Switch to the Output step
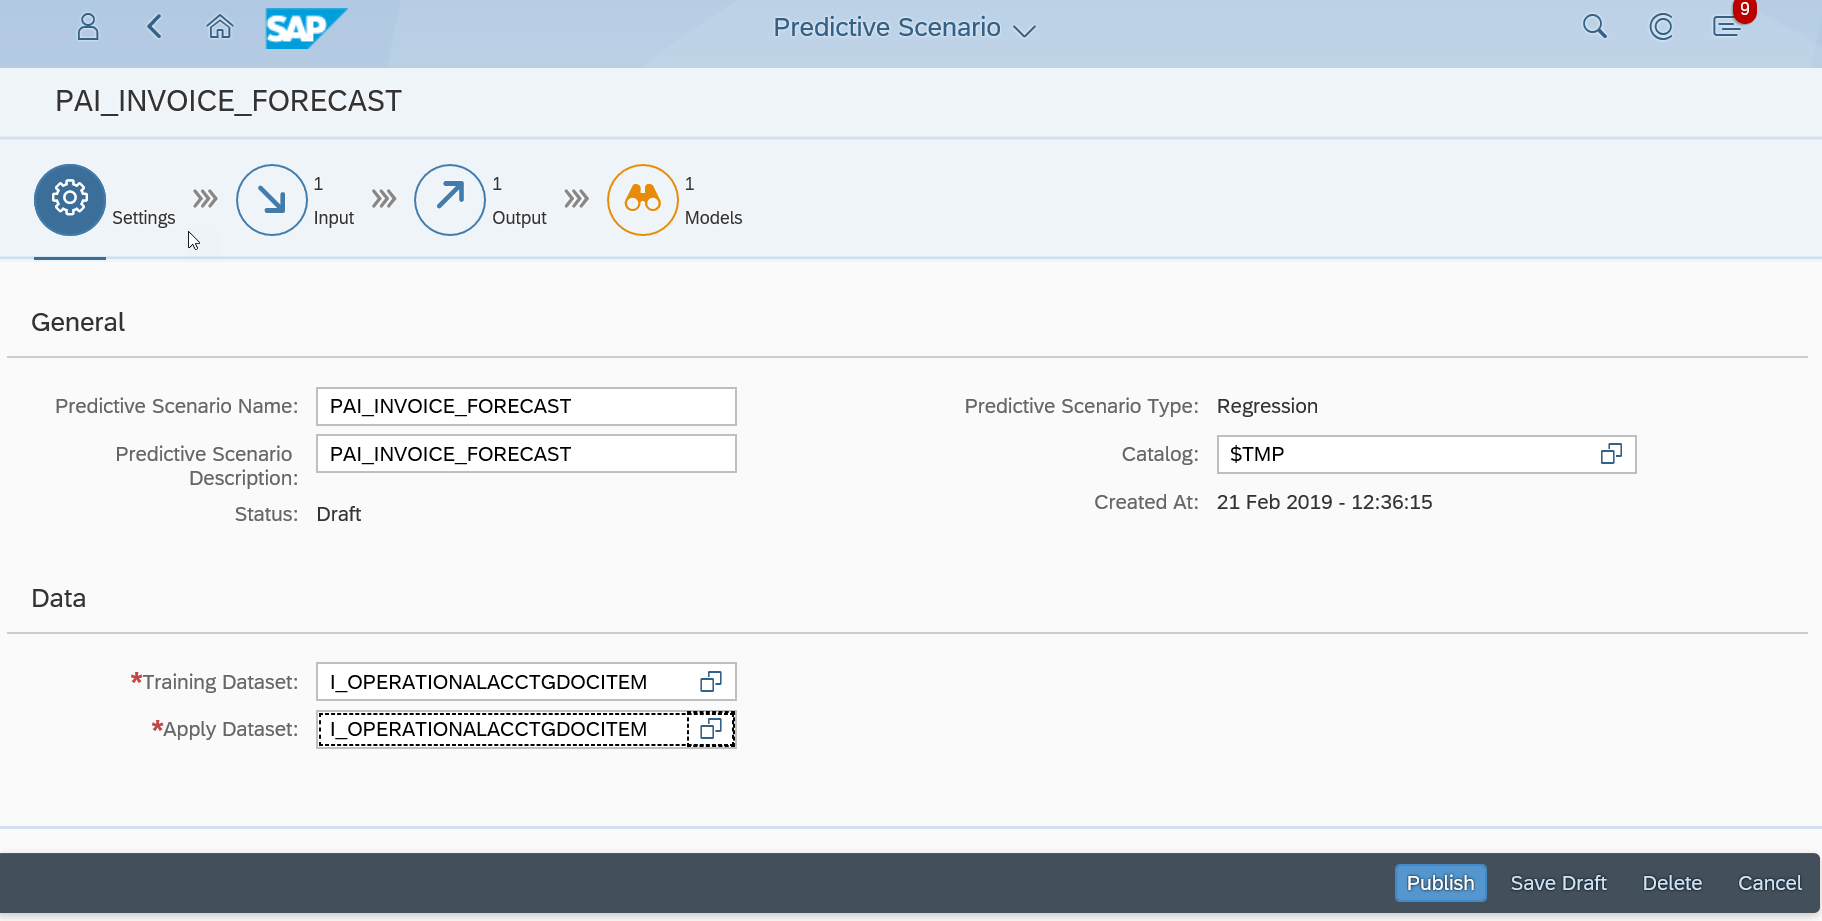This screenshot has height=921, width=1822. (450, 200)
